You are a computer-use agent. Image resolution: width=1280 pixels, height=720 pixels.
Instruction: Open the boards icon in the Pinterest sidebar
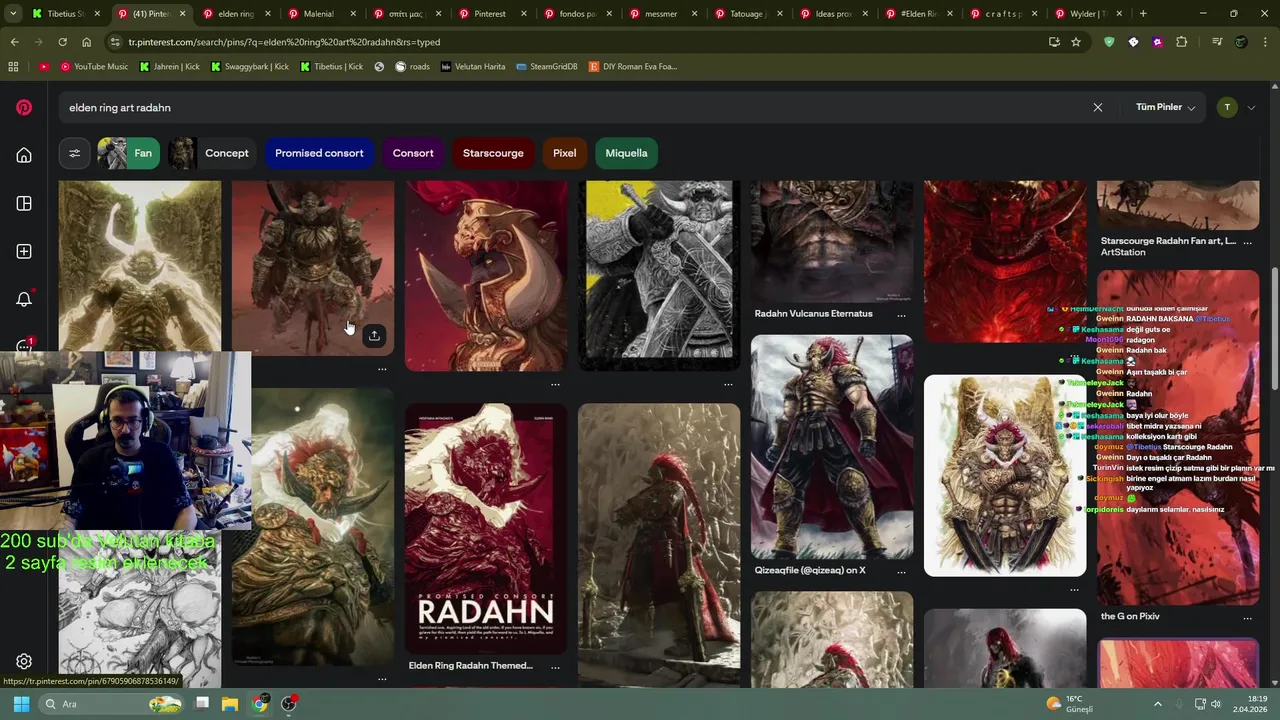coord(24,203)
